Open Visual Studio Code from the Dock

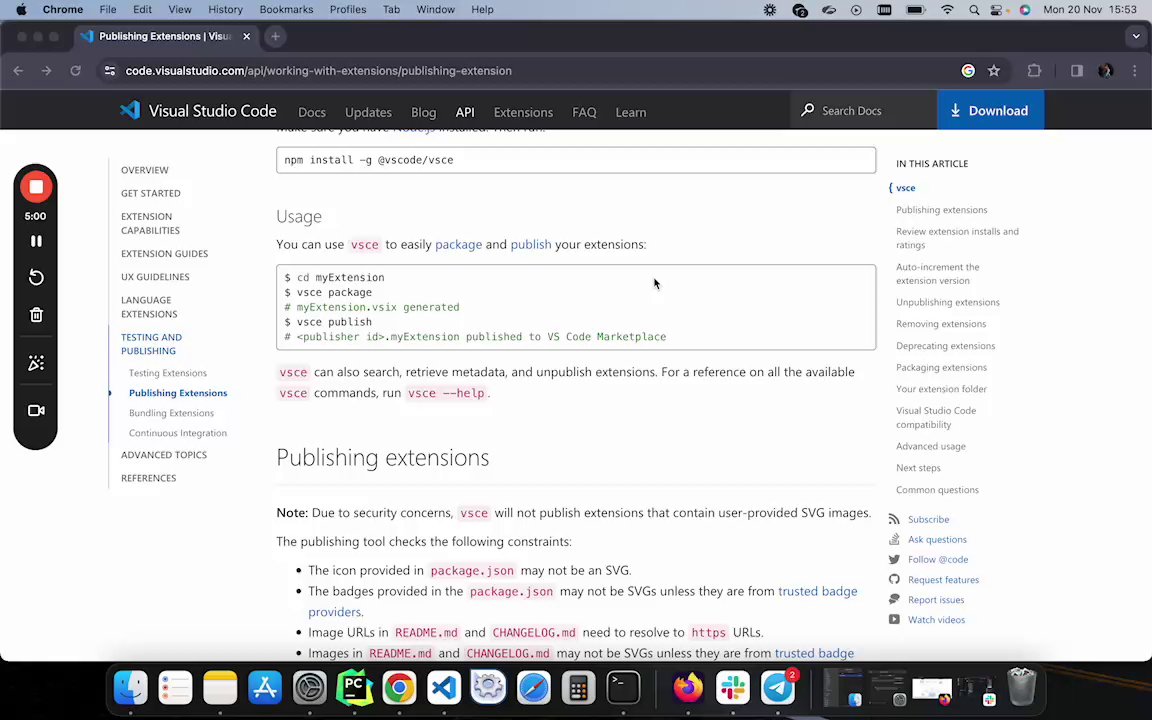point(444,688)
